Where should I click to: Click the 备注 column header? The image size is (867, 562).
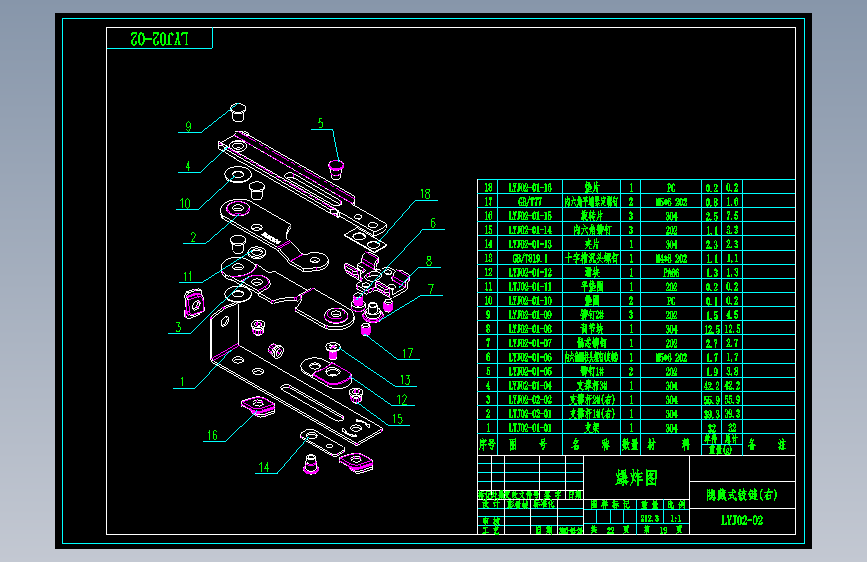[x=767, y=444]
